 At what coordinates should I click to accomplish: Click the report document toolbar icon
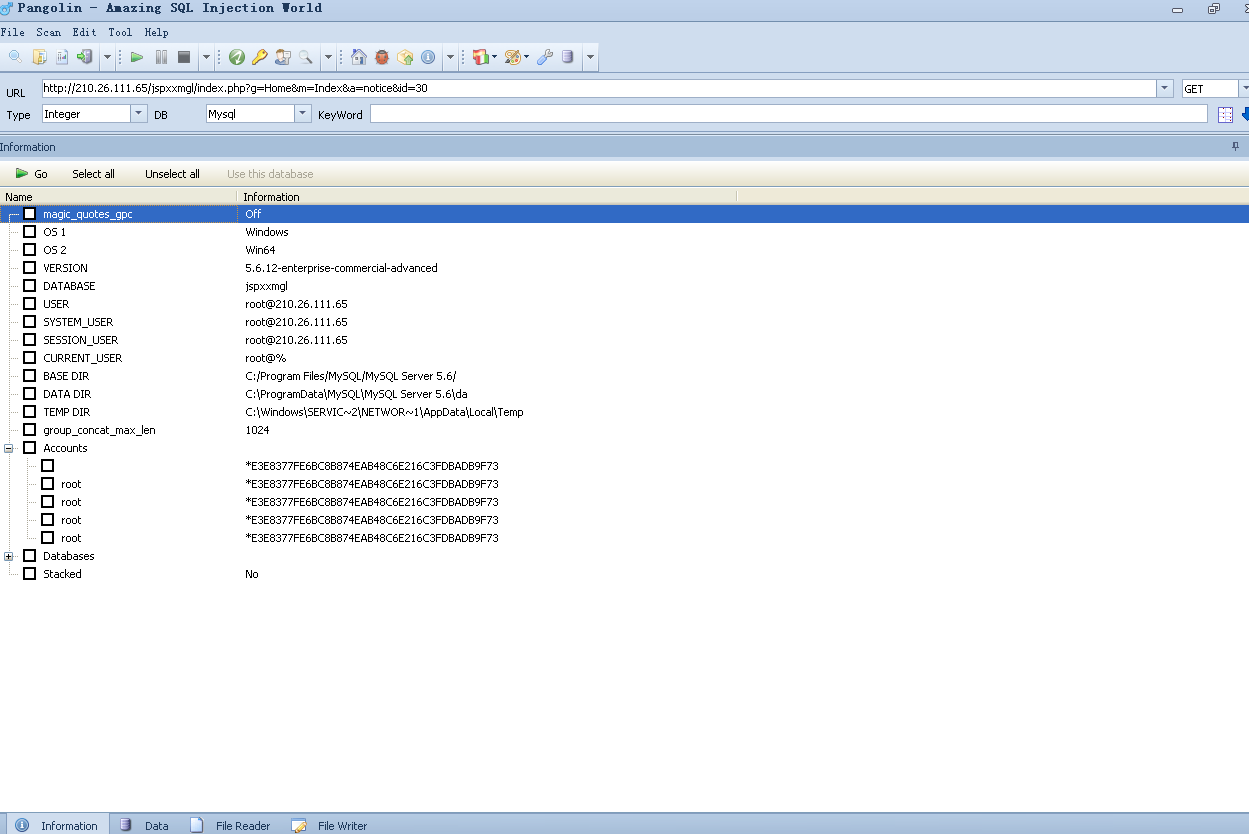pyautogui.click(x=62, y=57)
